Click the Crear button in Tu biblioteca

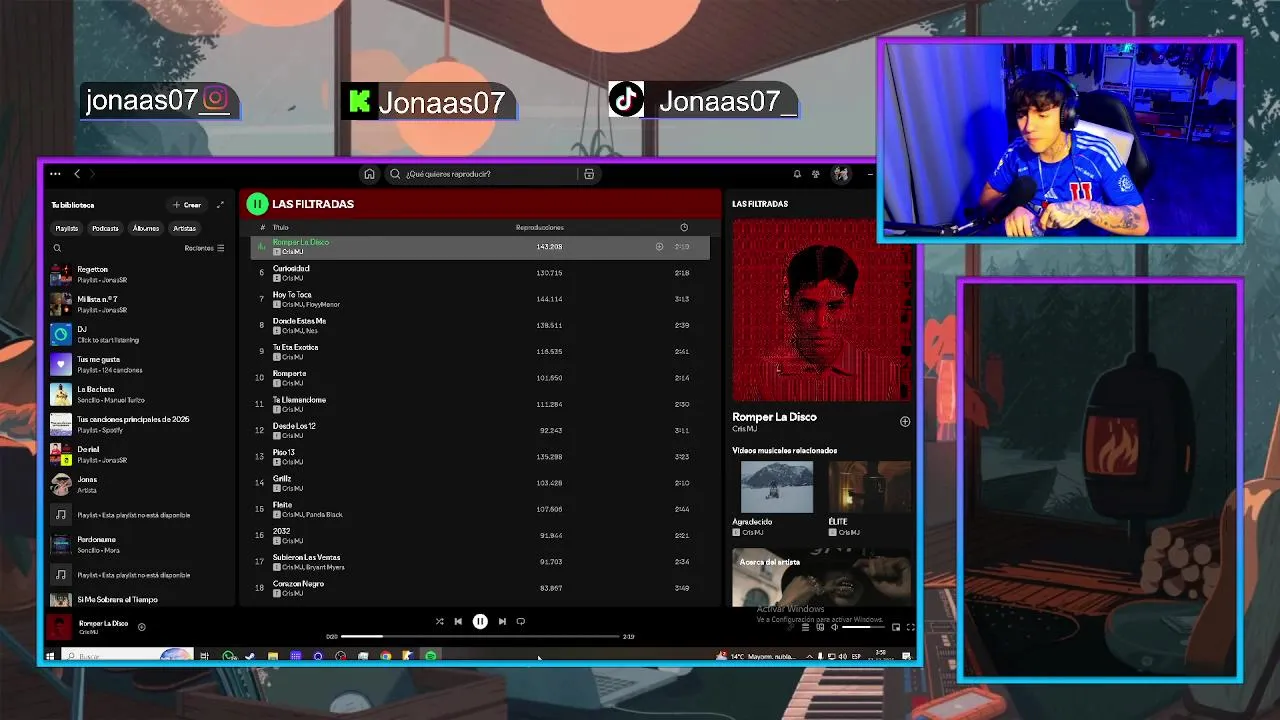(x=187, y=205)
